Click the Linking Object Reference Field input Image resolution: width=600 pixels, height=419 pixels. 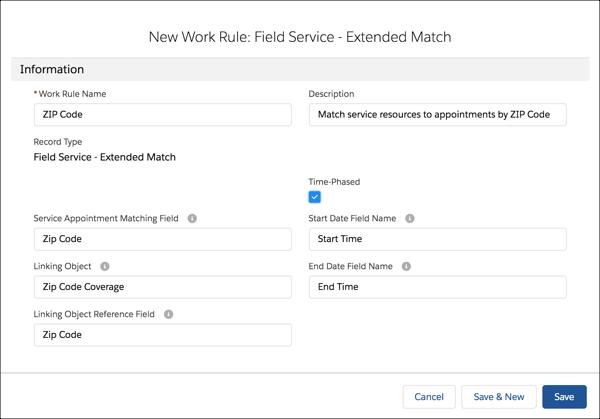163,335
